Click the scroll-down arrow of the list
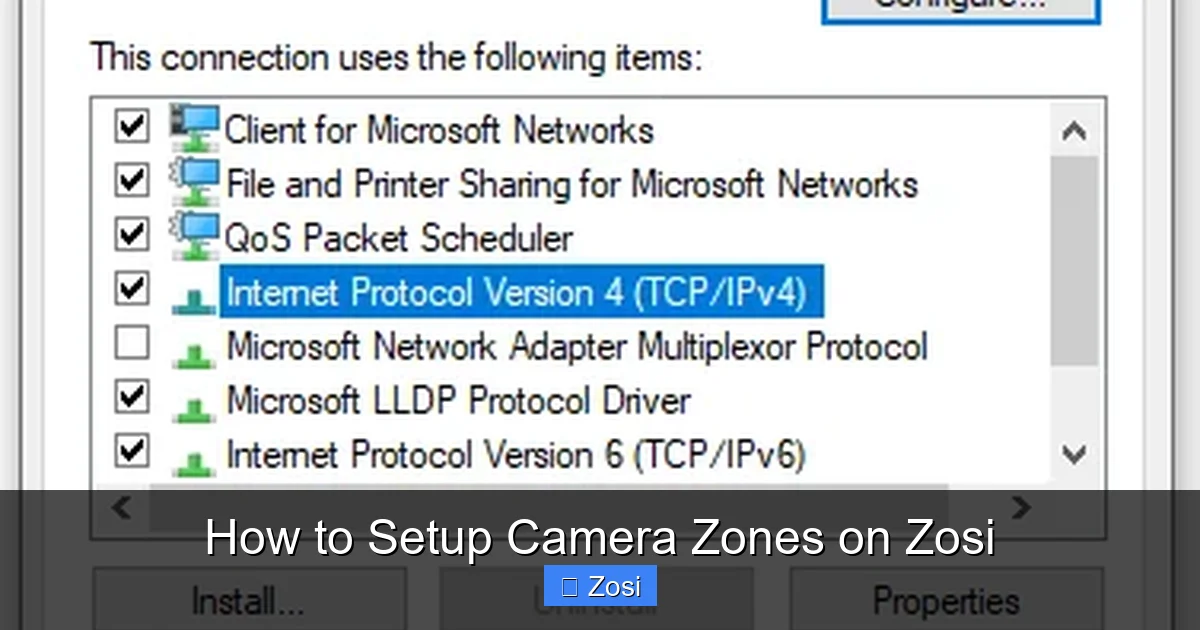Viewport: 1200px width, 630px height. pos(1075,455)
